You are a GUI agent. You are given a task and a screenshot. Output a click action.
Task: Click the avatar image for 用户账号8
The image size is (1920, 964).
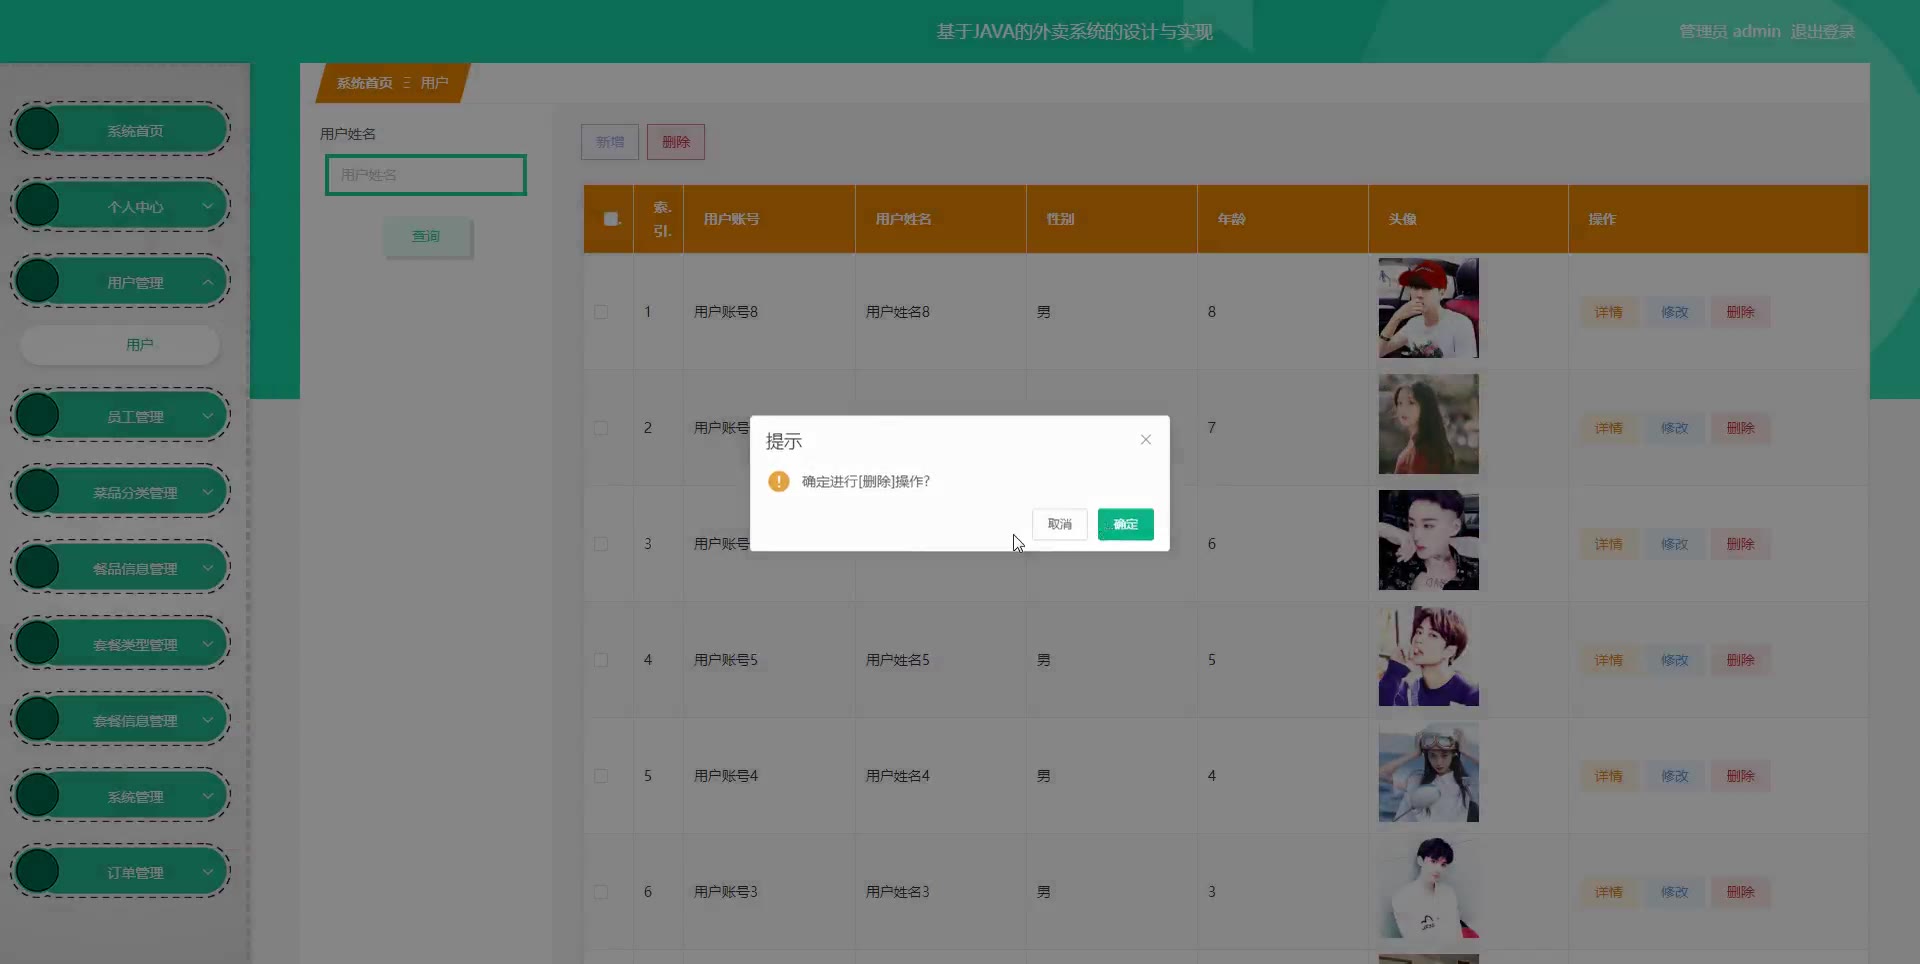tap(1429, 308)
